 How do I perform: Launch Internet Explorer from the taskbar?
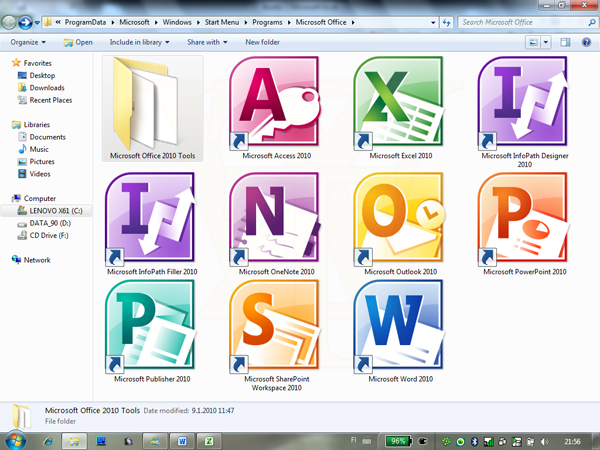[x=48, y=441]
